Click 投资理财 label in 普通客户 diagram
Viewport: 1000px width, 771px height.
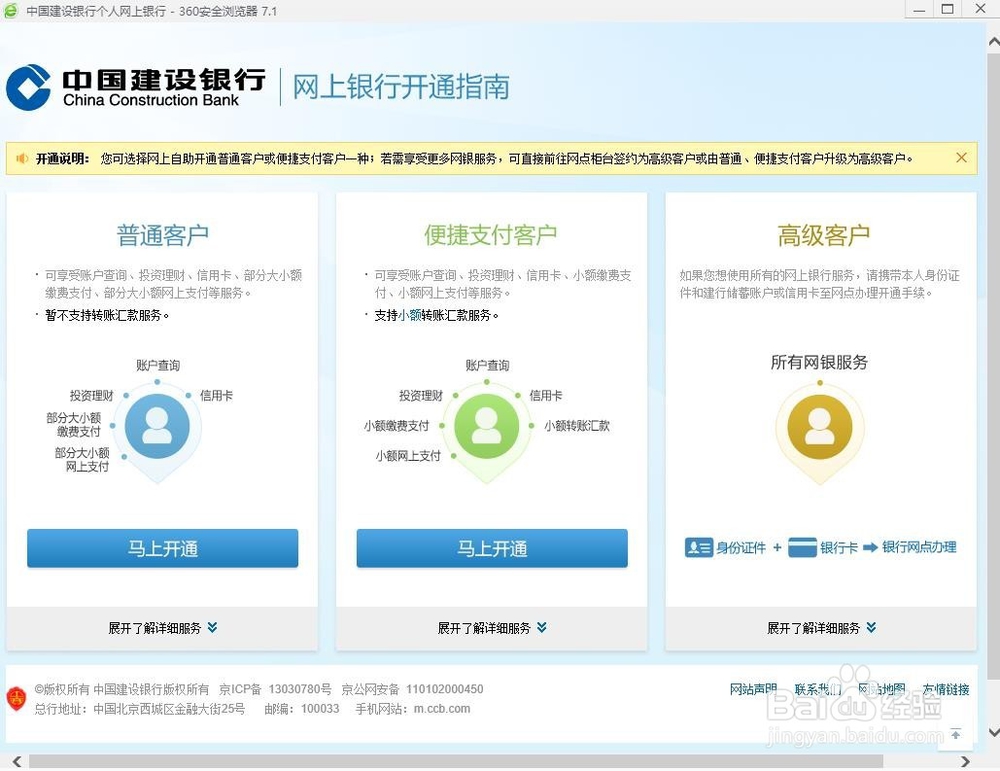(x=91, y=395)
